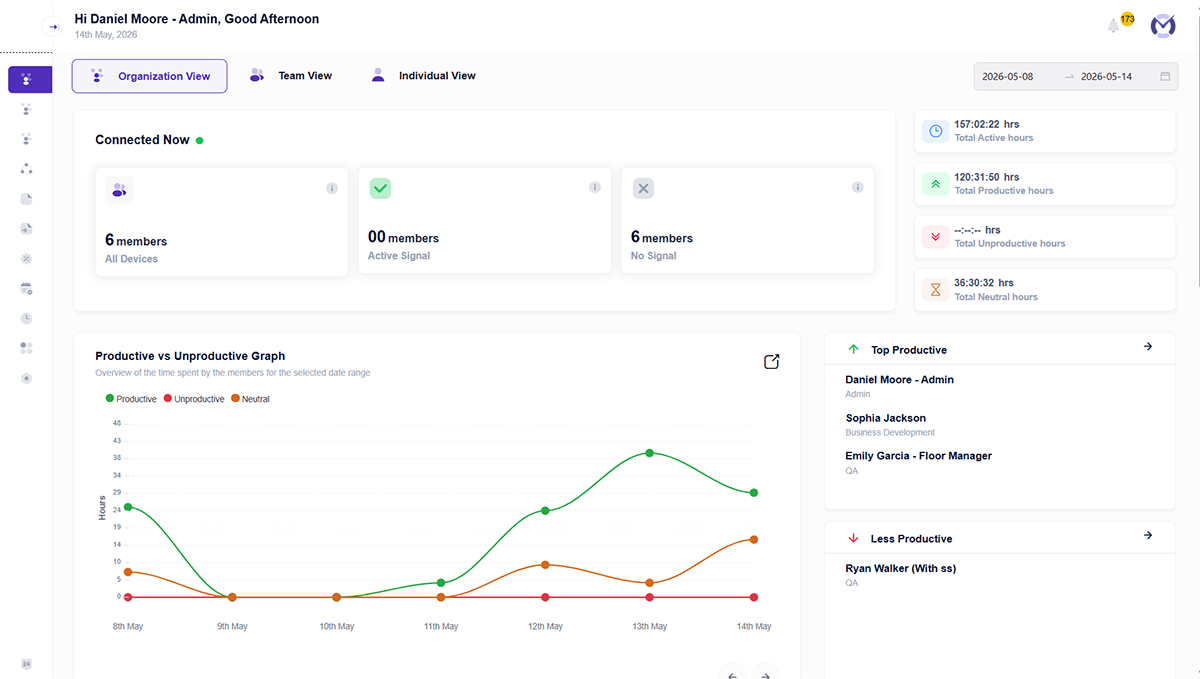
Task: Click the sidebar expand arrow icon
Action: tap(54, 26)
